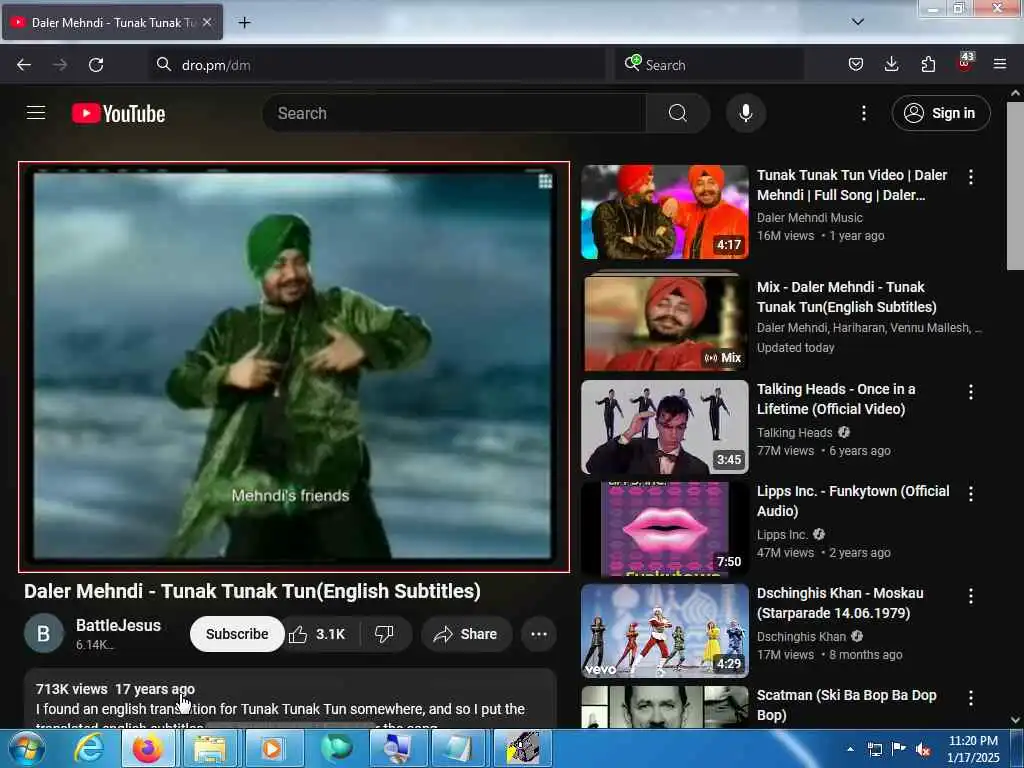
Task: Type in the YouTube Search field
Action: tap(455, 113)
